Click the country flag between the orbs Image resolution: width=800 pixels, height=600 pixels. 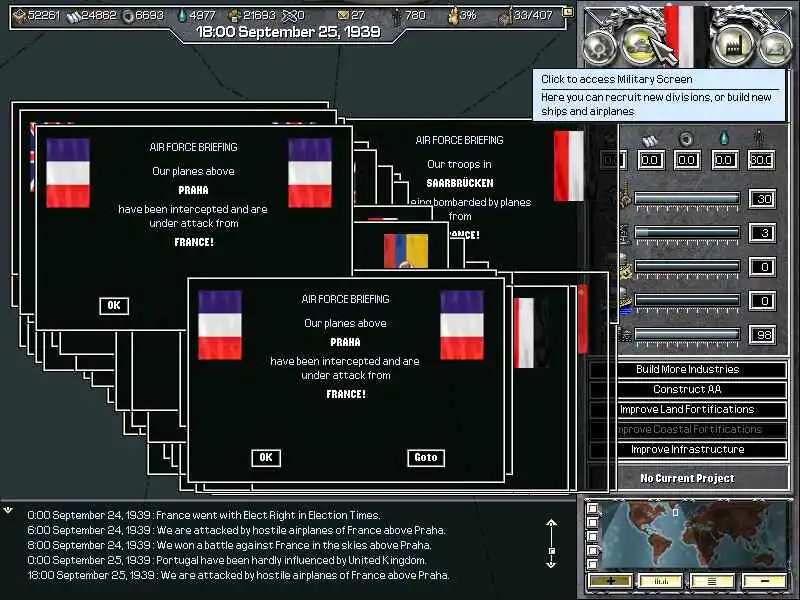click(686, 36)
